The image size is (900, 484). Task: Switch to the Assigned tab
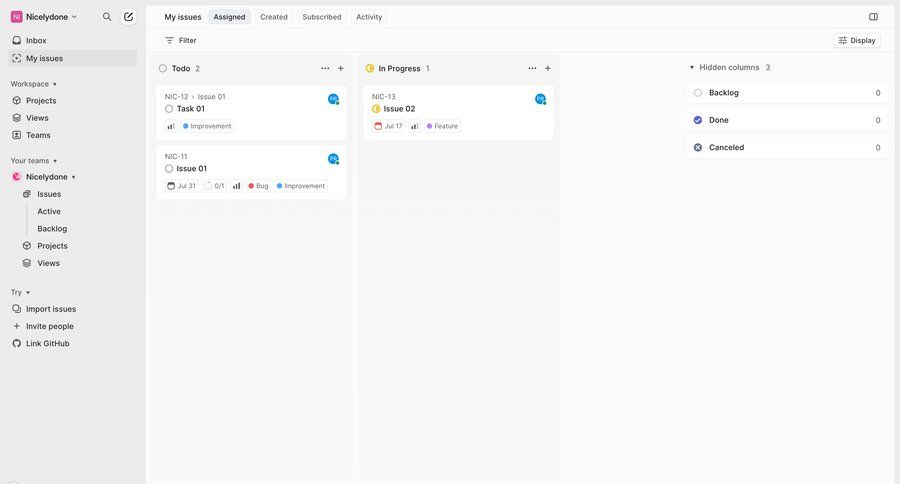(x=229, y=17)
